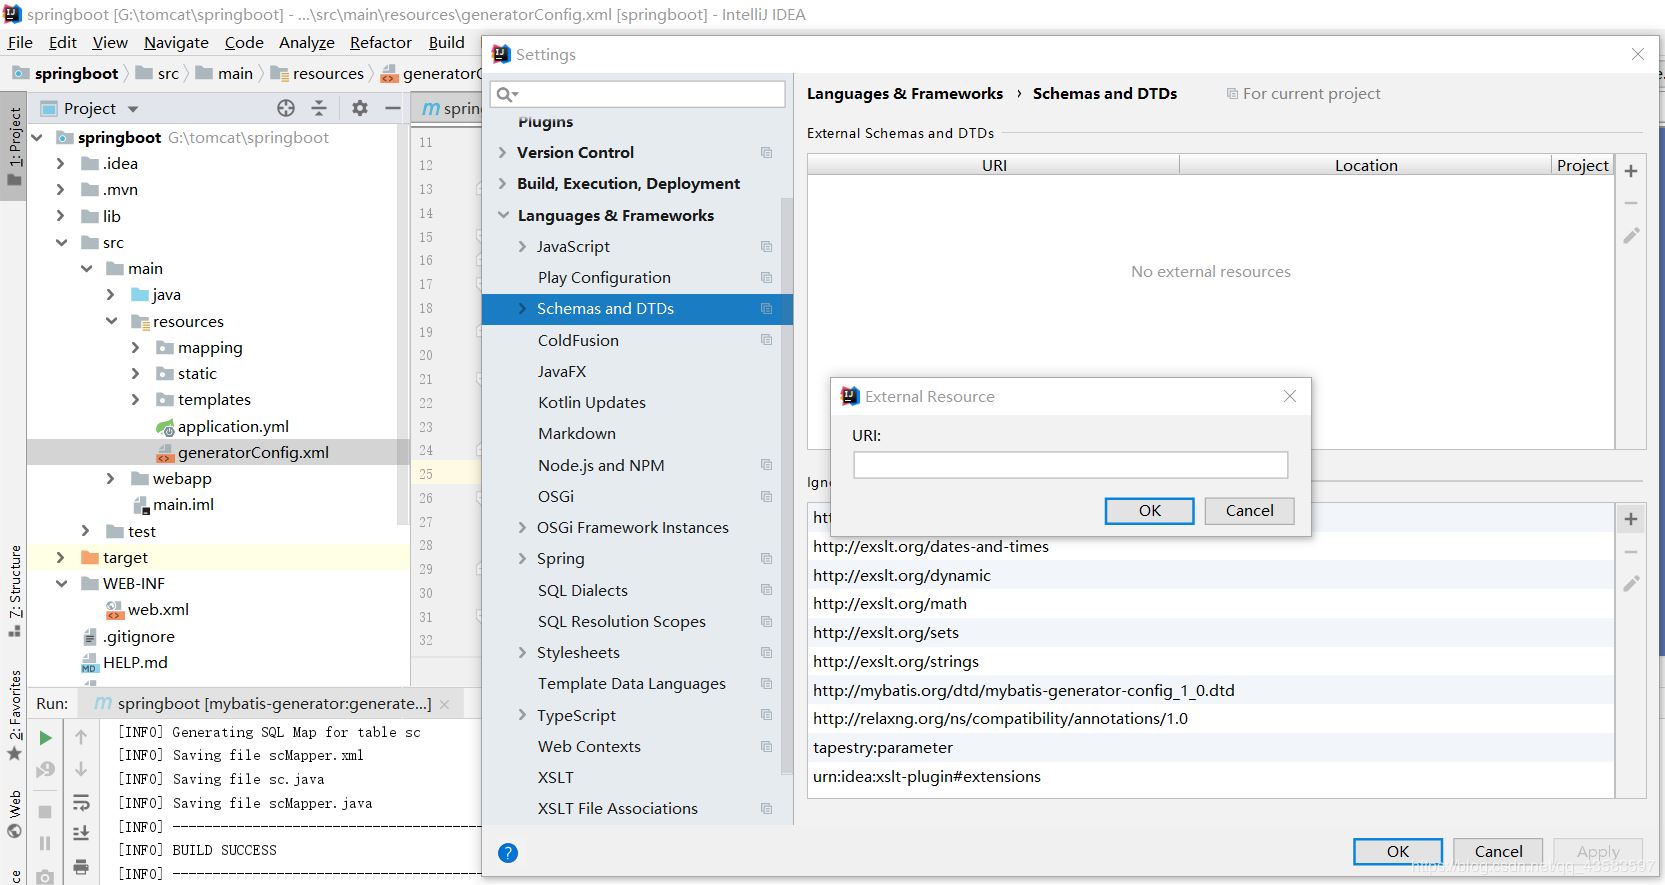Collapse Languages & Frameworks settings
Image resolution: width=1665 pixels, height=885 pixels.
coord(504,215)
